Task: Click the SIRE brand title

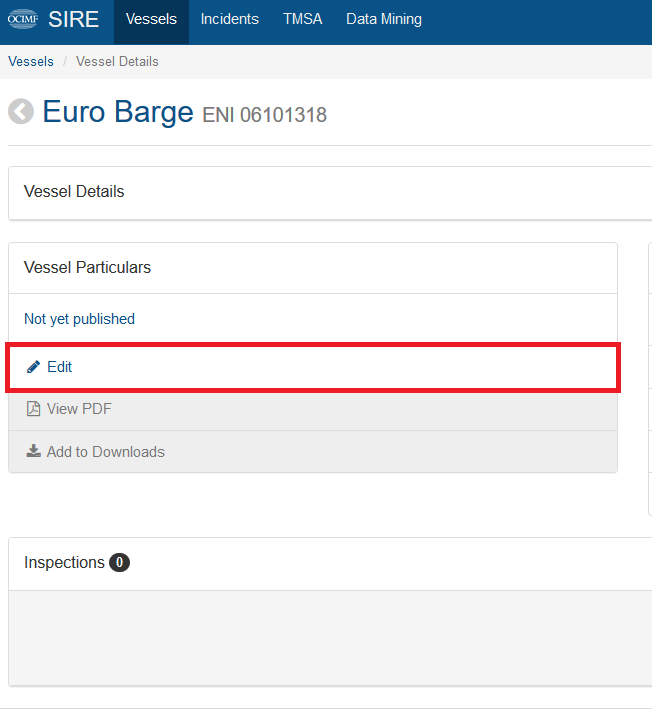Action: click(73, 19)
